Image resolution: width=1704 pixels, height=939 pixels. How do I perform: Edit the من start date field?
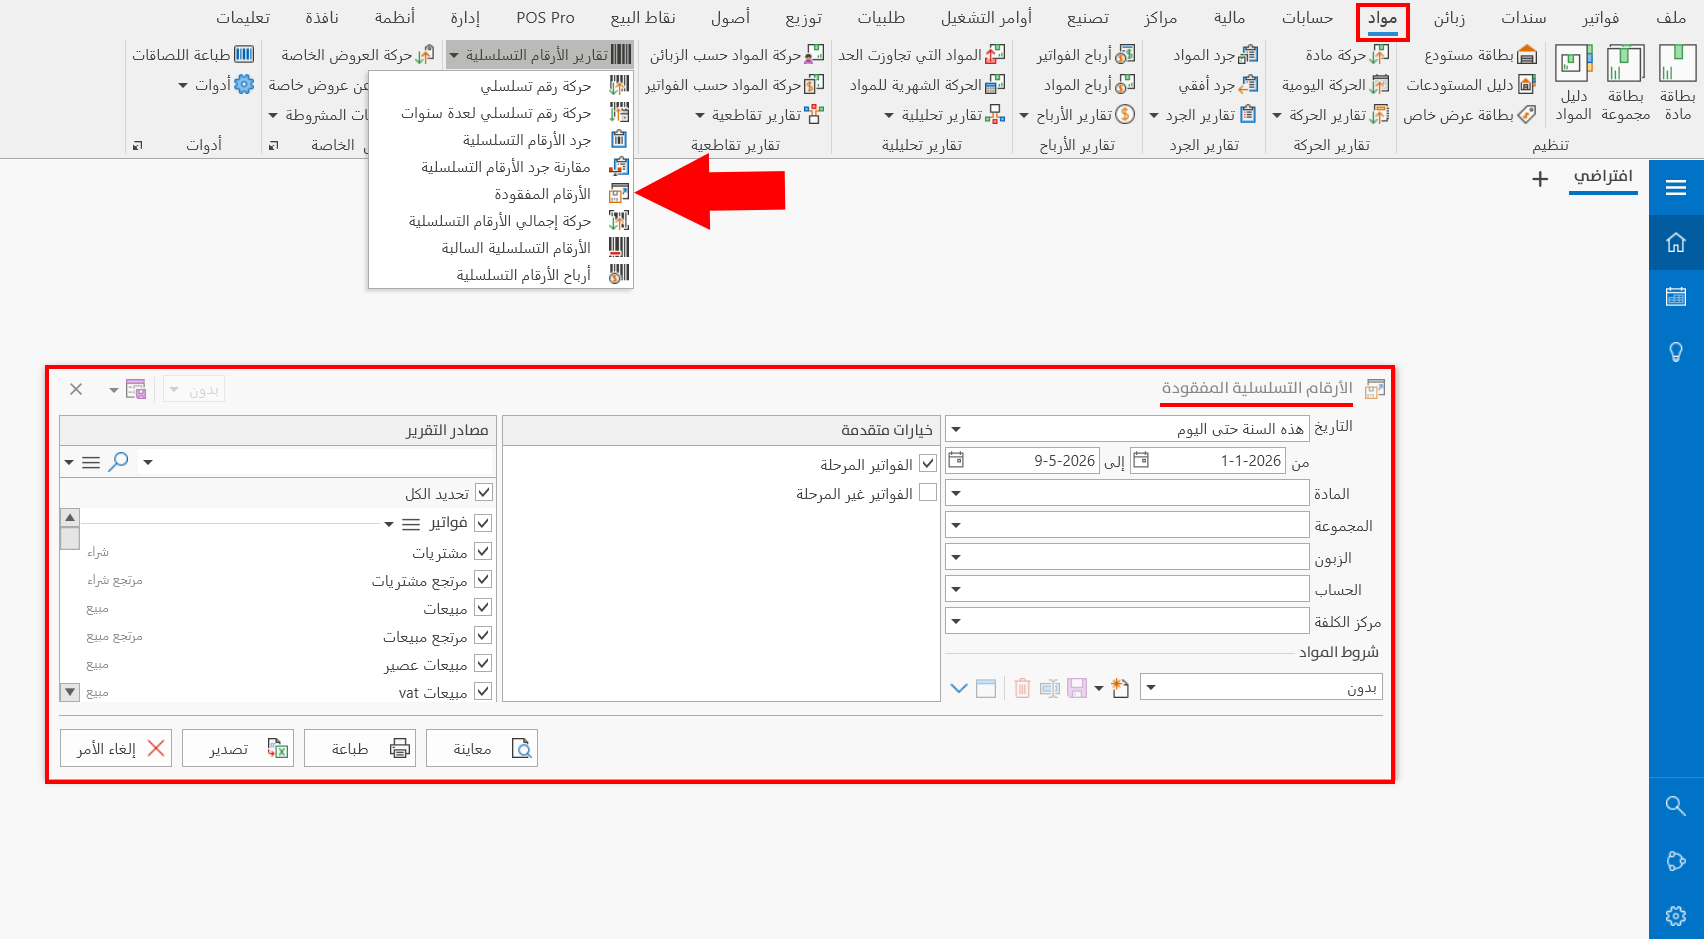(x=1208, y=461)
